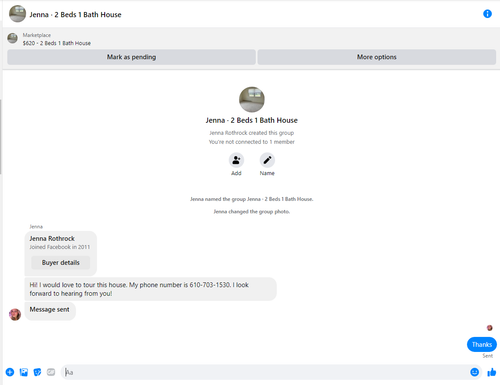This screenshot has width=500, height=385.
Task: Open Buyer details
Action: (x=61, y=263)
